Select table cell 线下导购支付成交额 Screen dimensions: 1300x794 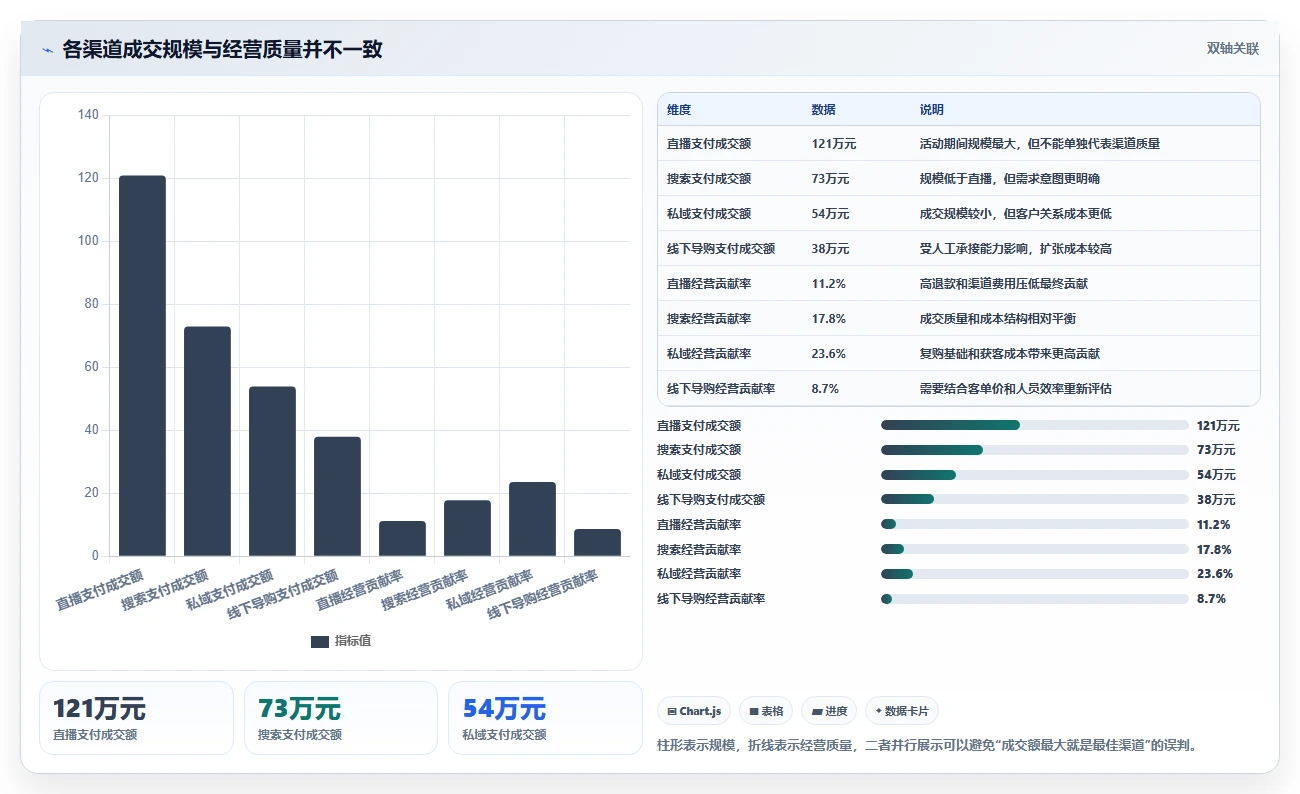tap(721, 249)
